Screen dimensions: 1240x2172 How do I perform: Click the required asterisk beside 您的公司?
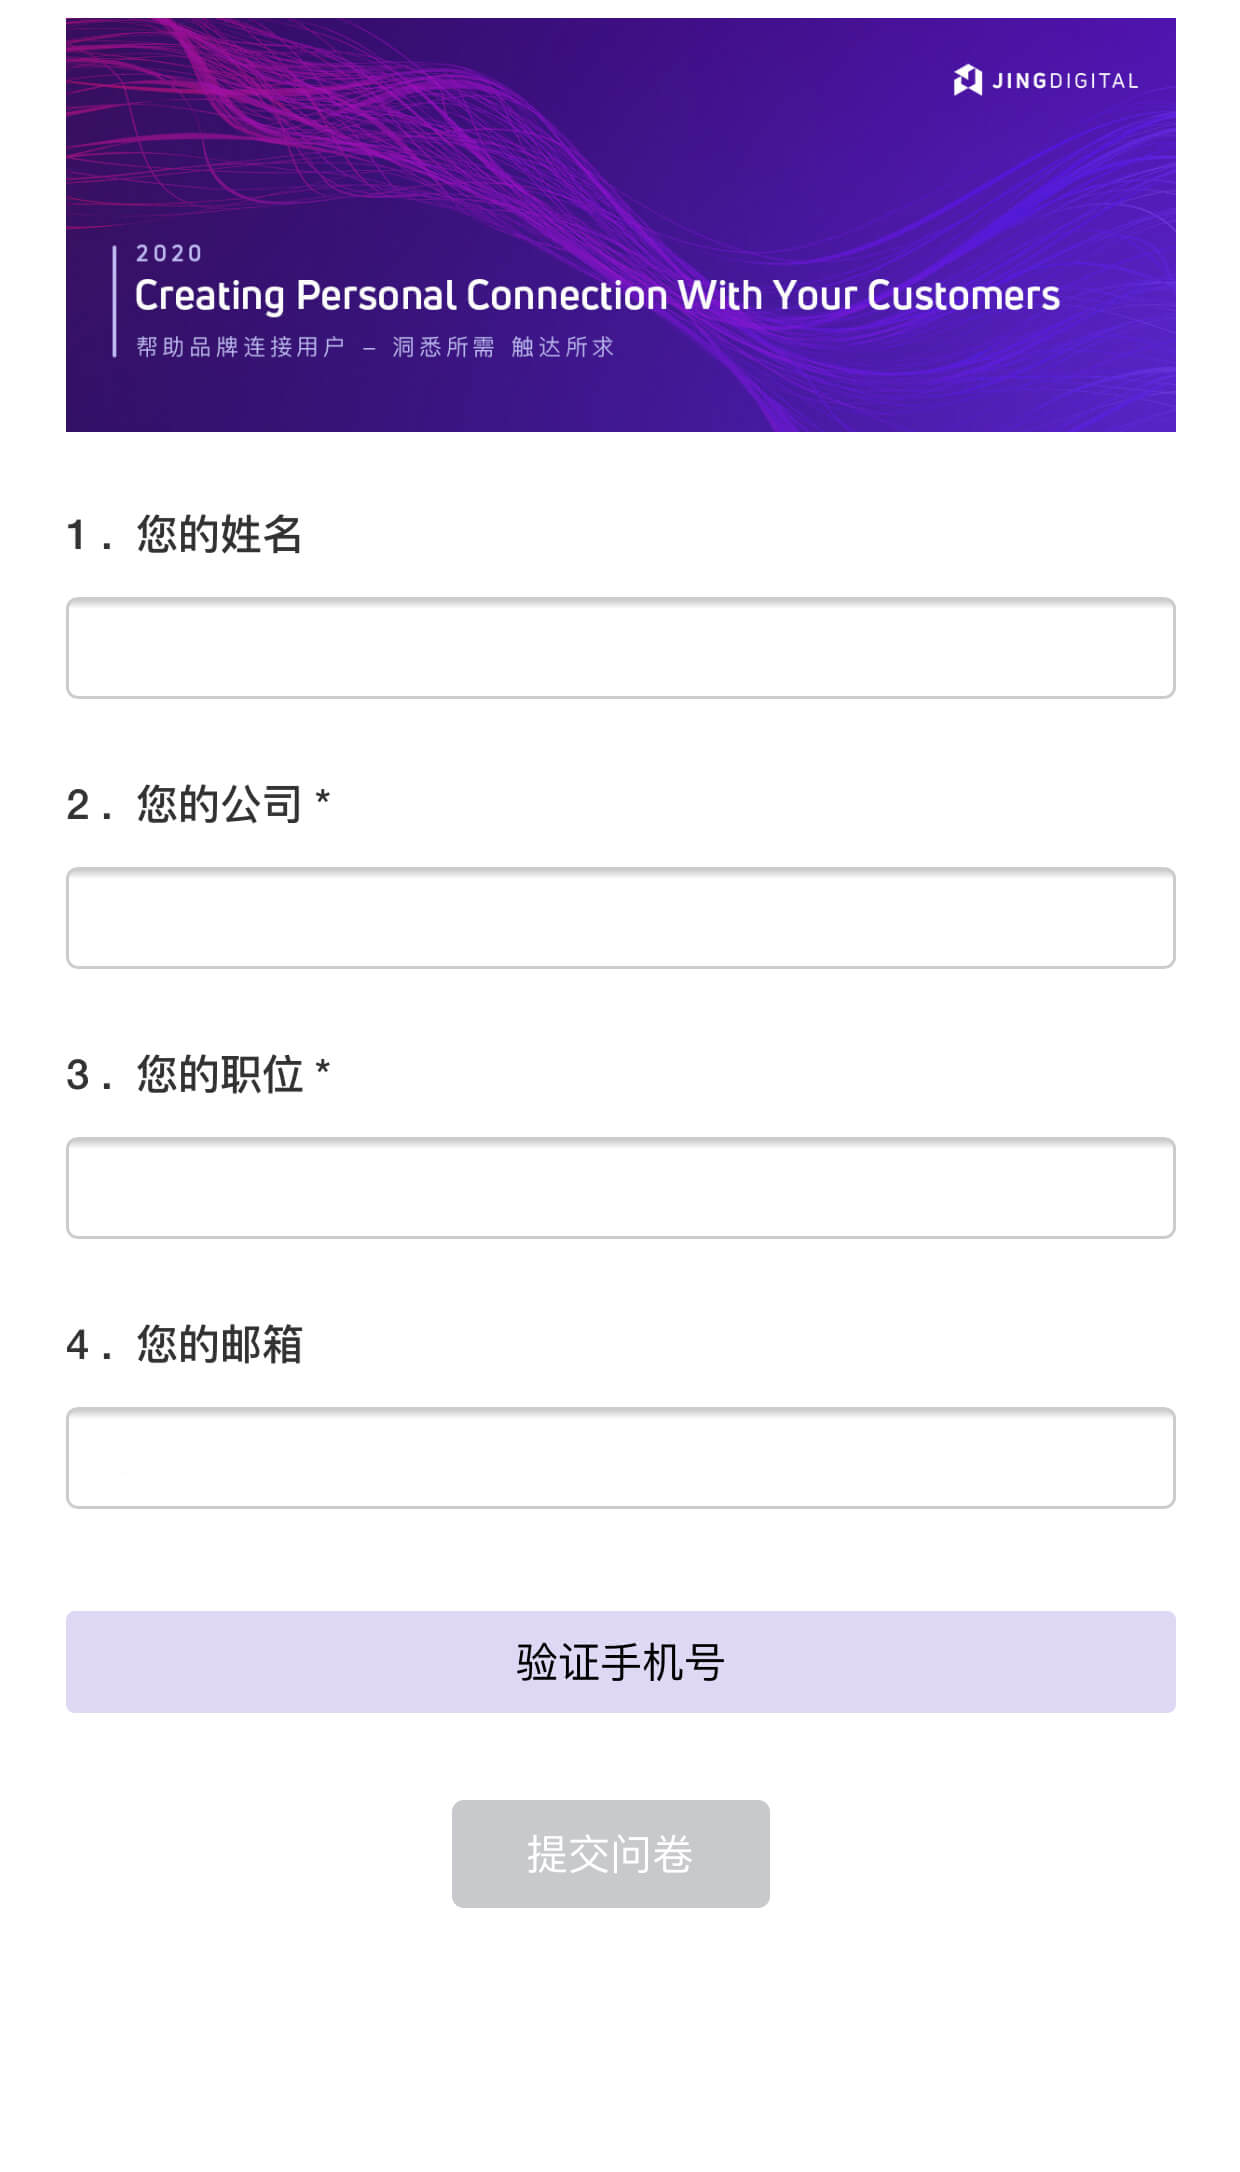click(x=322, y=800)
